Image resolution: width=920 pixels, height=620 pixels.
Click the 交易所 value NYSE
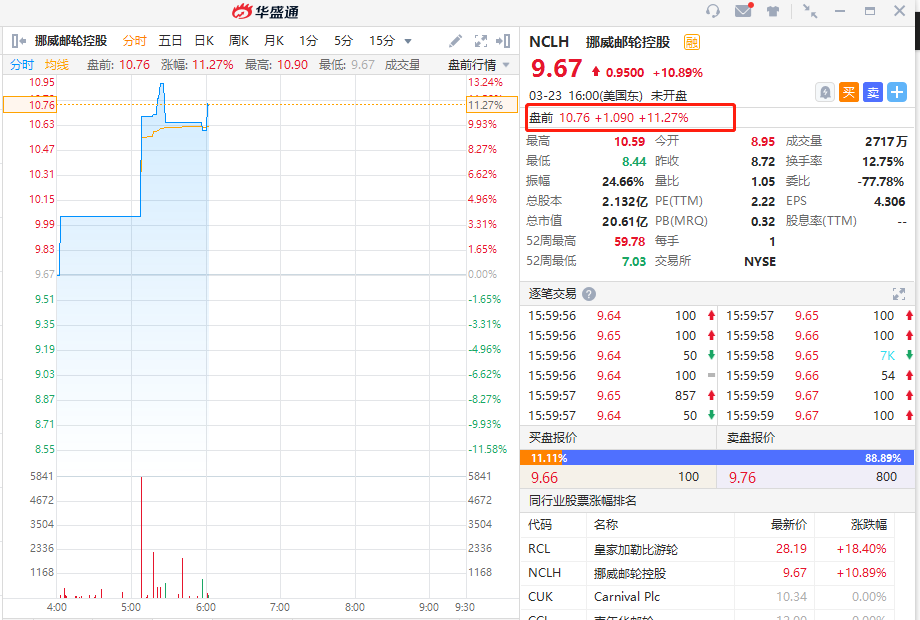760,261
